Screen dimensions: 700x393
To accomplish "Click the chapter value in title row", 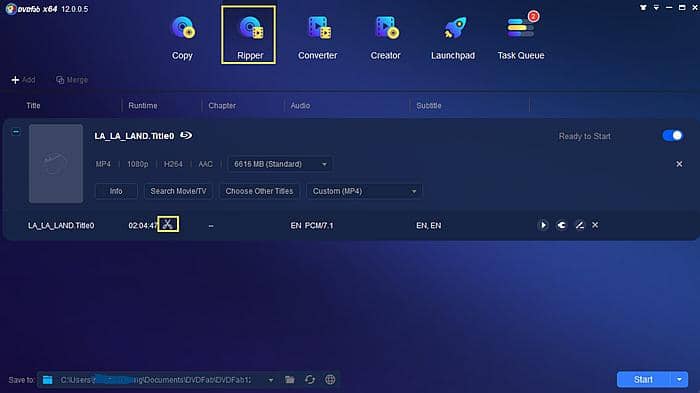I will click(211, 226).
